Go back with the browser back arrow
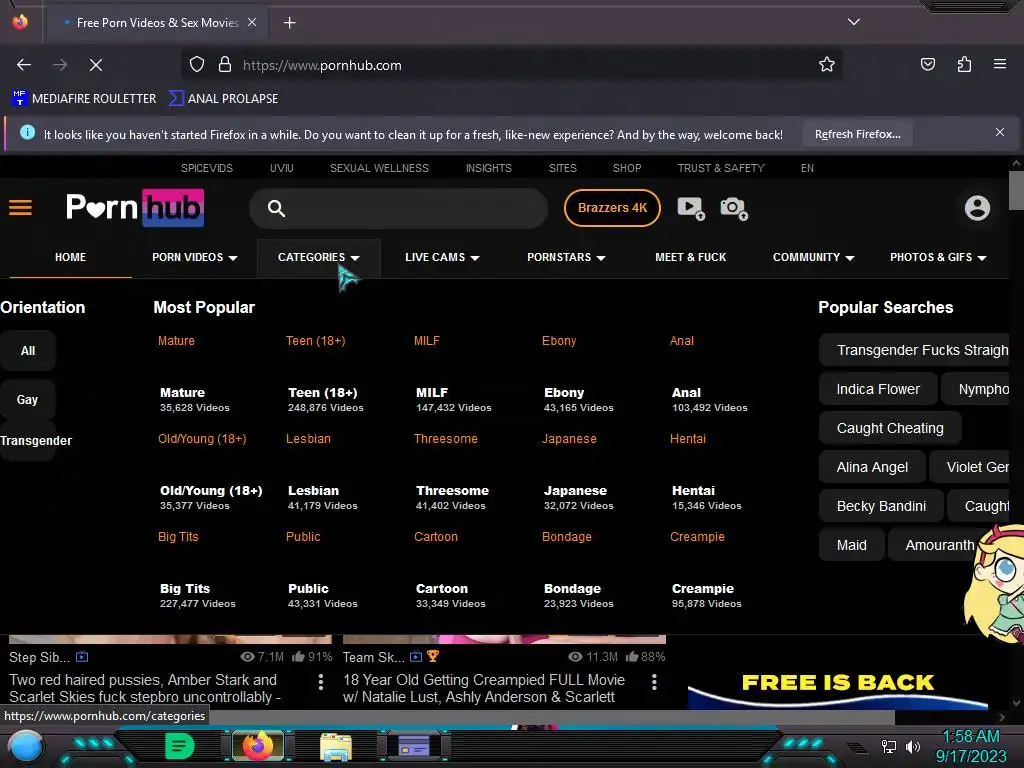Viewport: 1024px width, 768px height. pyautogui.click(x=24, y=65)
